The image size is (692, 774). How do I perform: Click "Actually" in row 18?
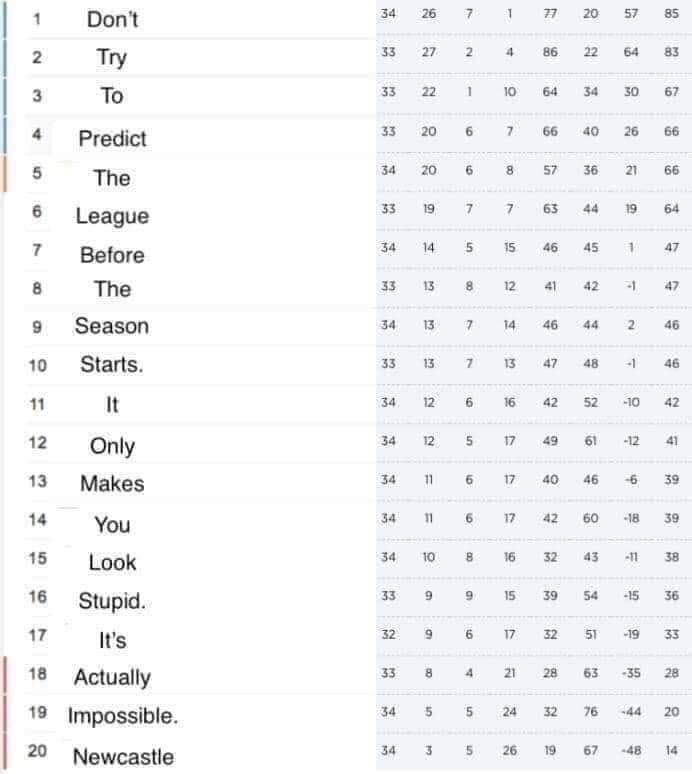click(x=113, y=678)
